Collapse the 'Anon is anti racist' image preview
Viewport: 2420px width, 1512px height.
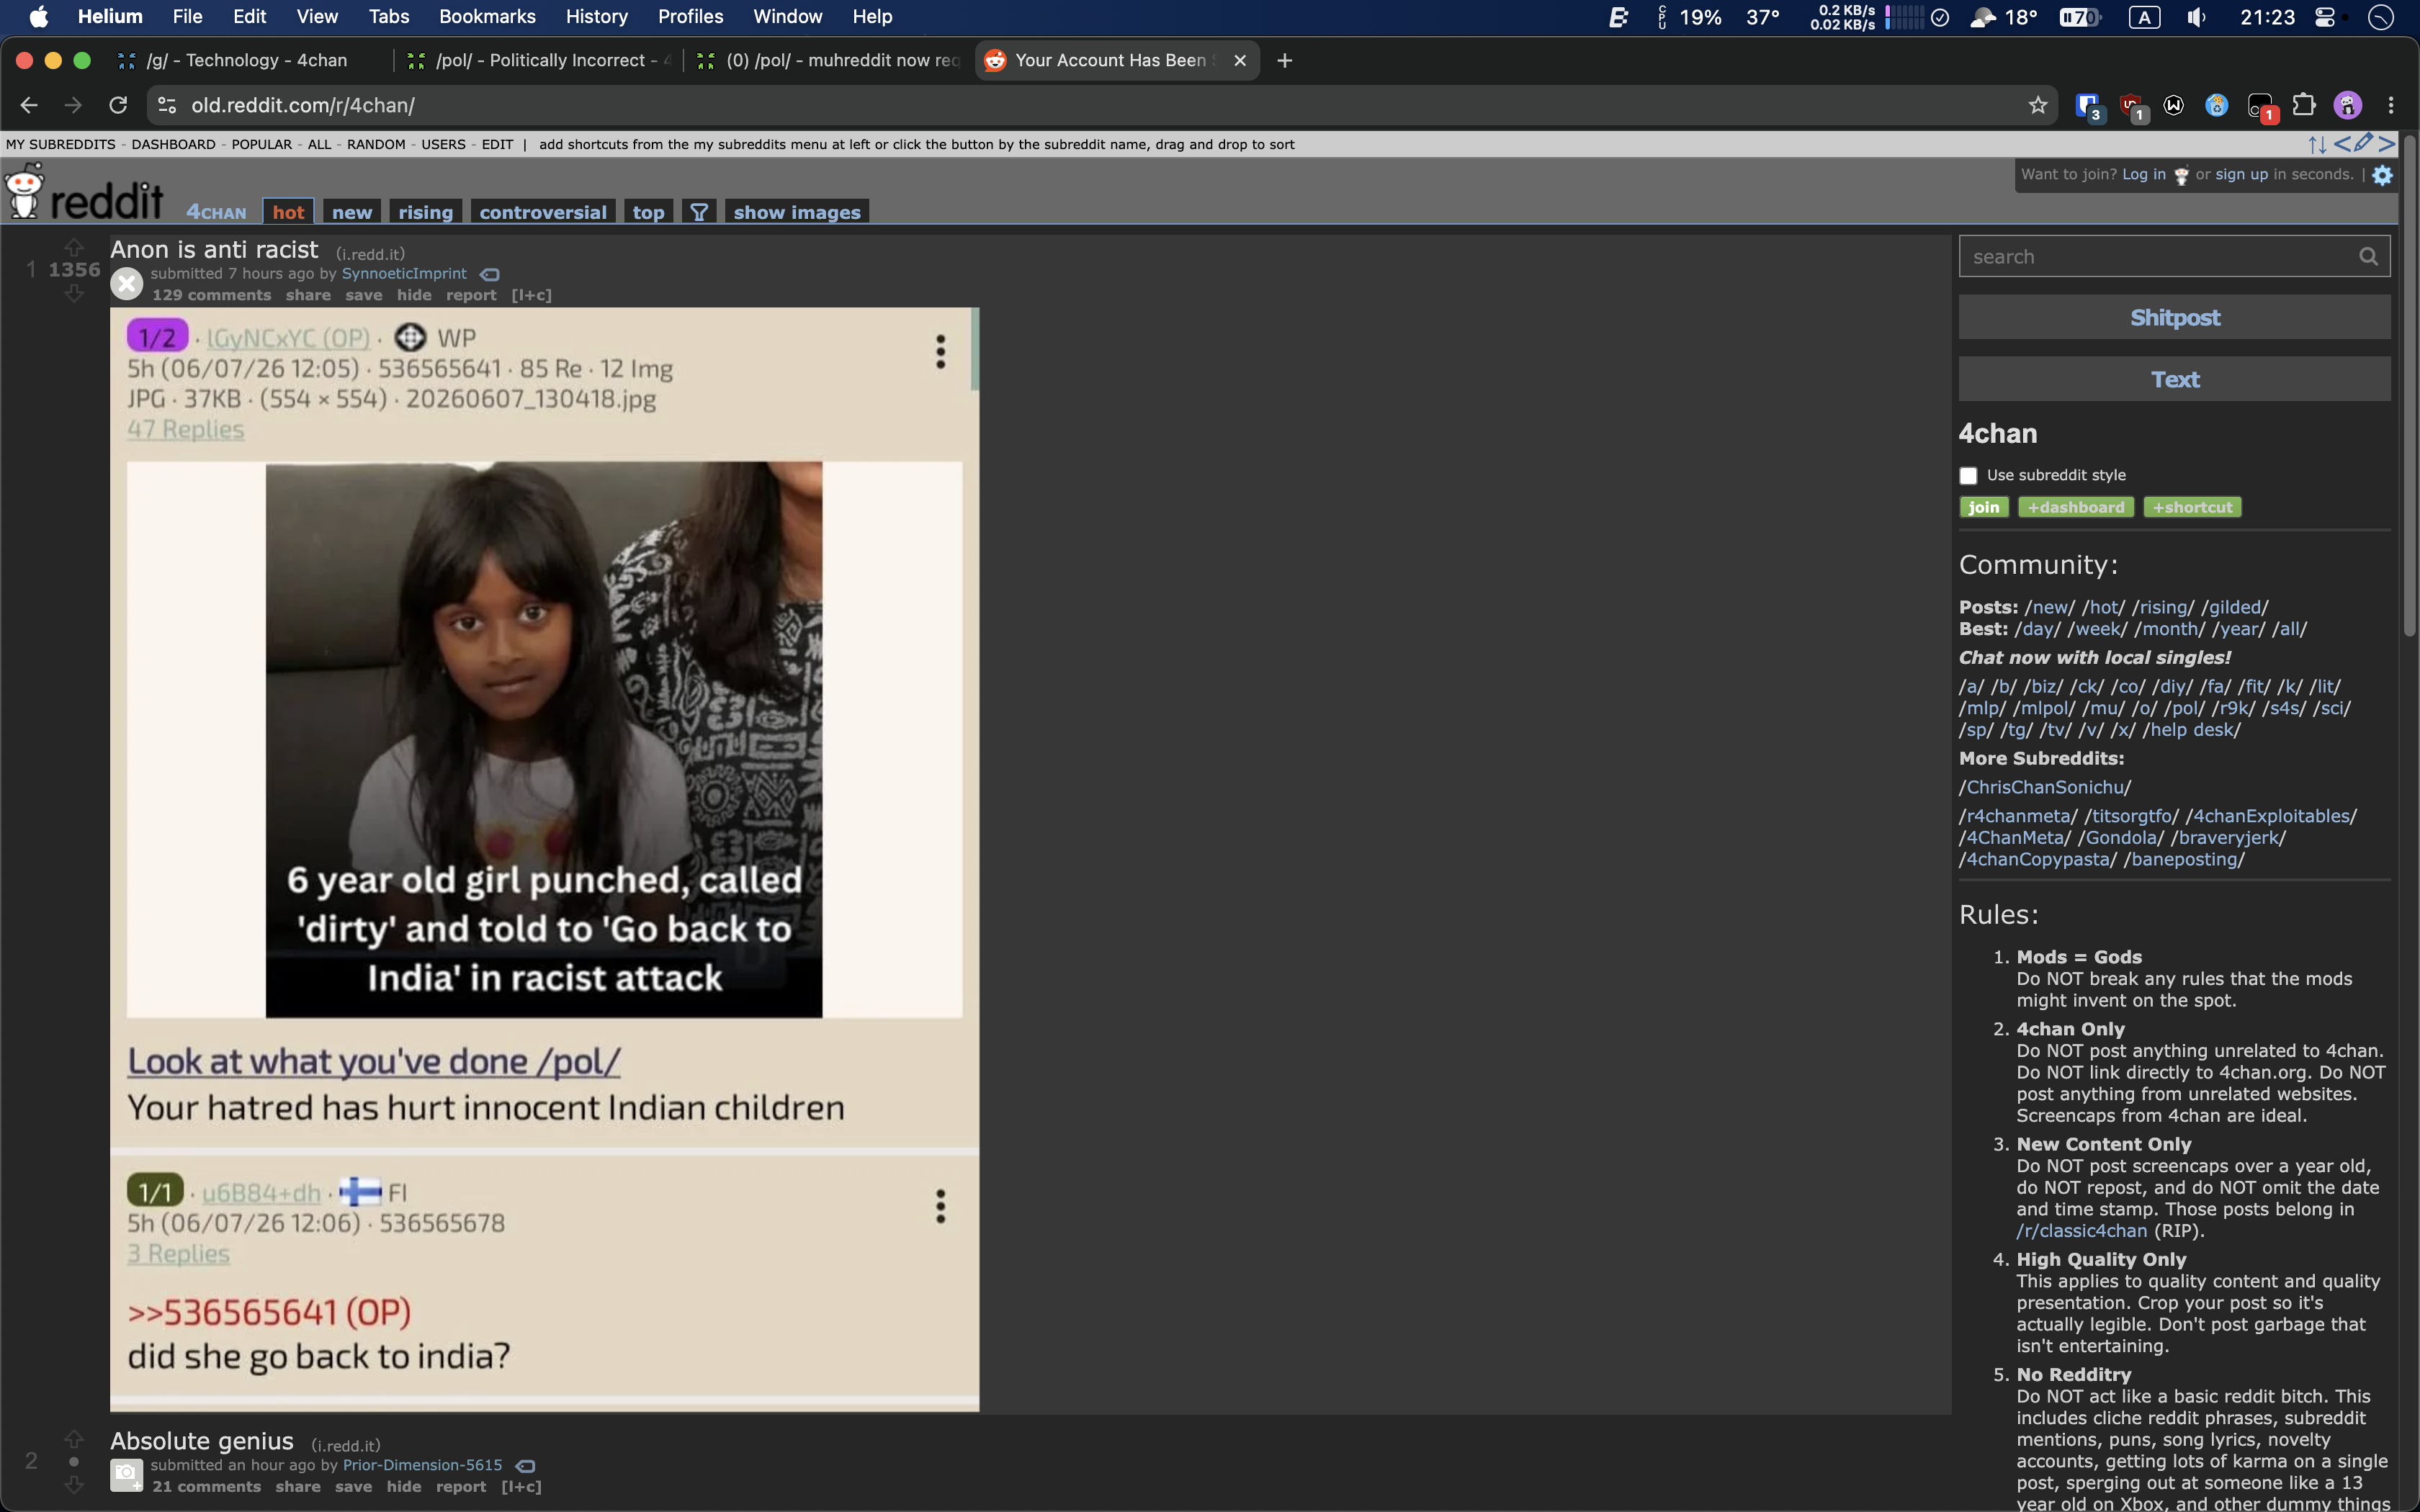tap(127, 284)
